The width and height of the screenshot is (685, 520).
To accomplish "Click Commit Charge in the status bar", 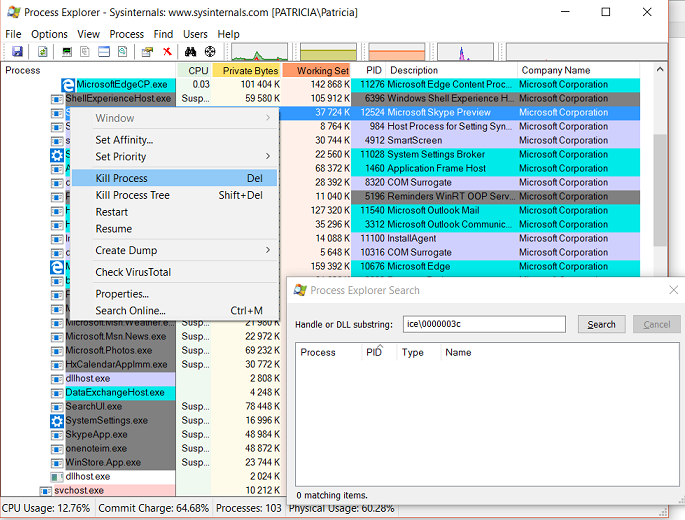I will click(153, 508).
